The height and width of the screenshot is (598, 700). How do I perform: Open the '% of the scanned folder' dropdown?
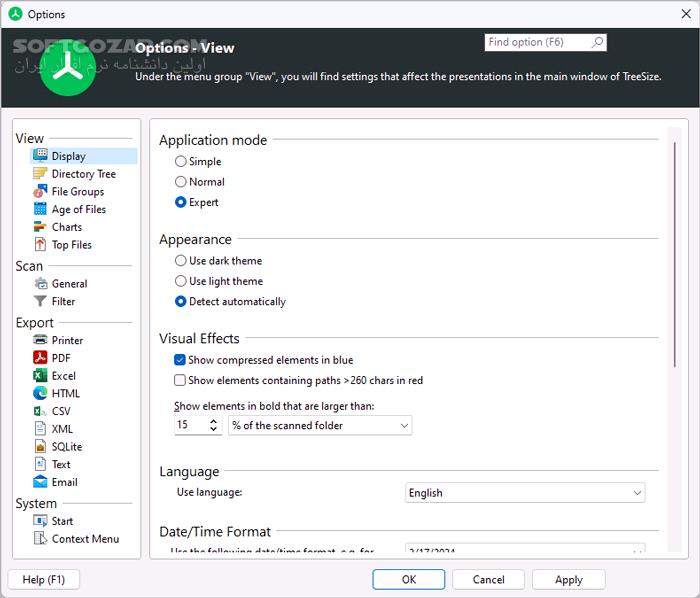pyautogui.click(x=320, y=425)
